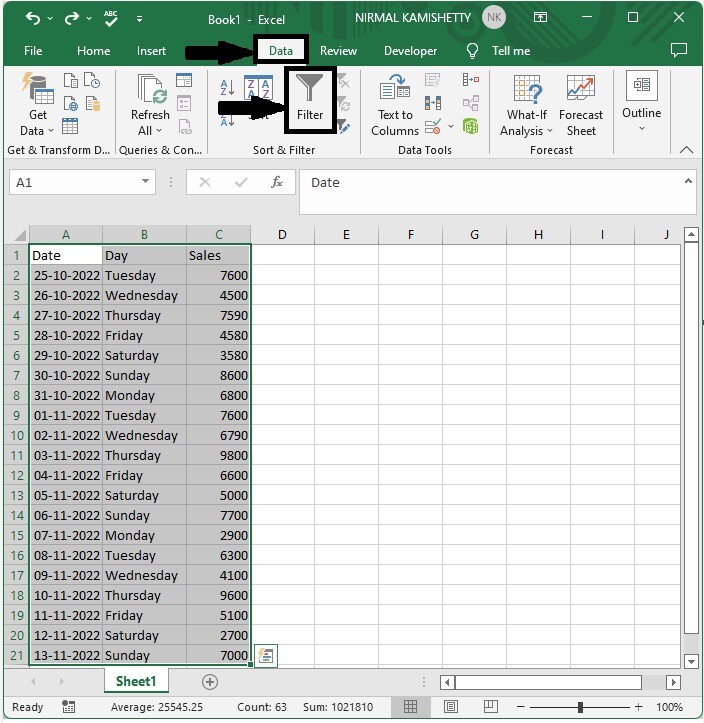Open Text to Columns tool
The image size is (704, 723).
pos(395,105)
